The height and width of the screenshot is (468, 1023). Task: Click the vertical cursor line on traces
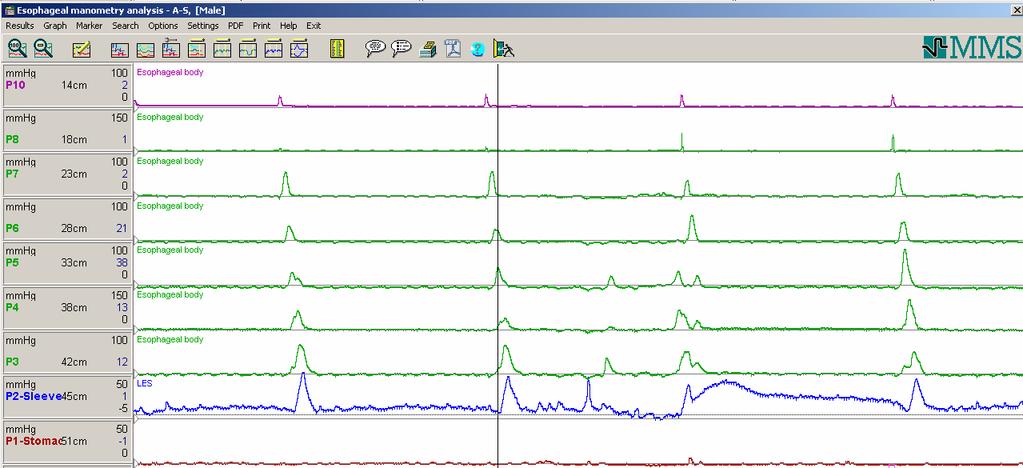pyautogui.click(x=498, y=264)
